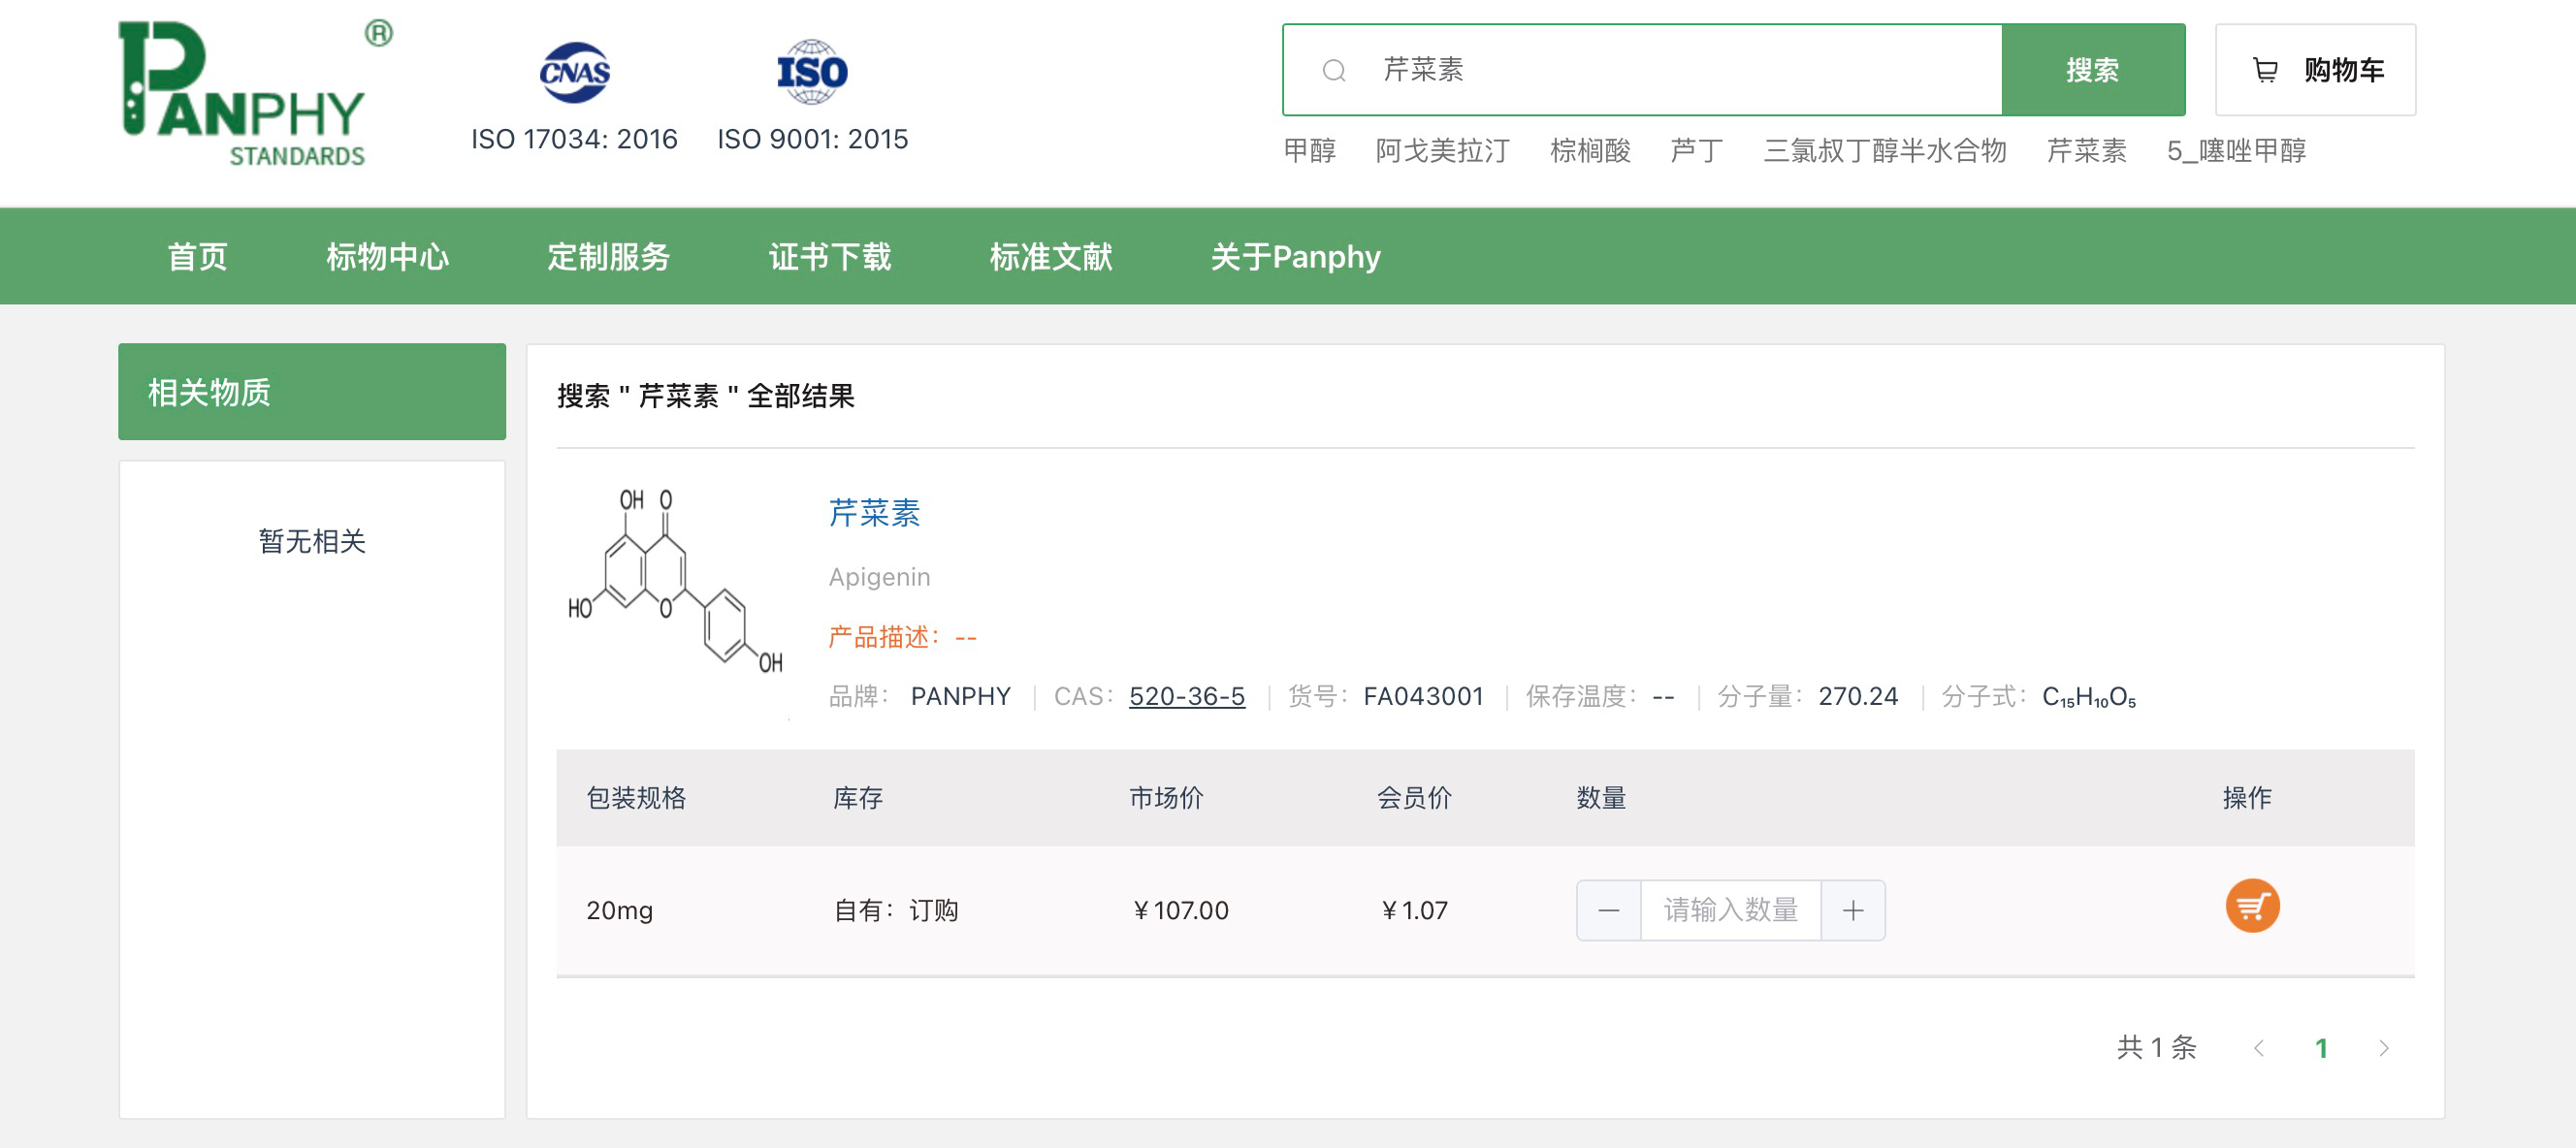
Task: Click the 请输入数量 quantity input
Action: coord(1731,910)
